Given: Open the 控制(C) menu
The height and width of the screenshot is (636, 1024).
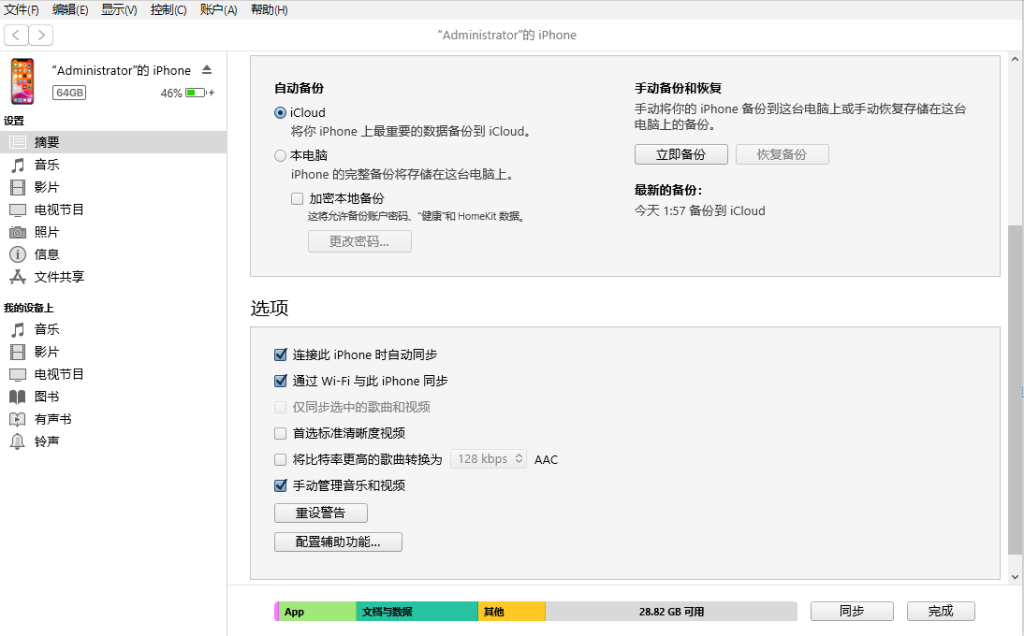Looking at the screenshot, I should [168, 10].
